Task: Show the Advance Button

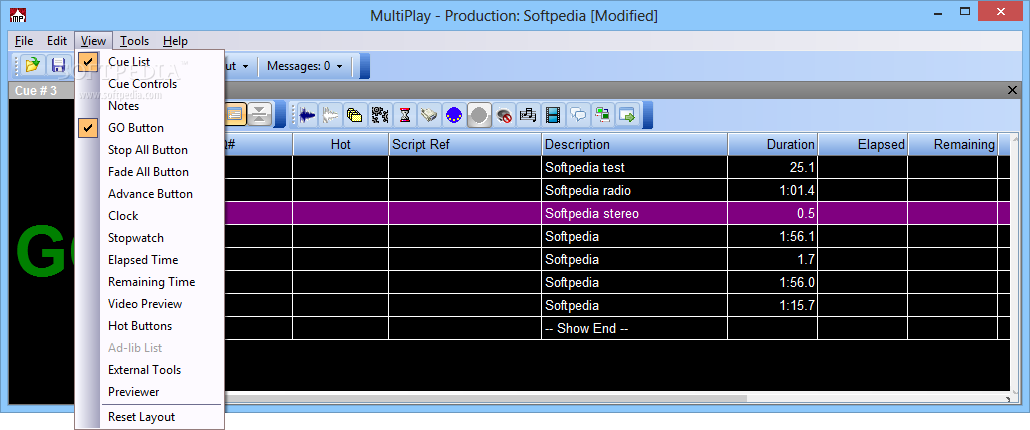Action: tap(150, 194)
